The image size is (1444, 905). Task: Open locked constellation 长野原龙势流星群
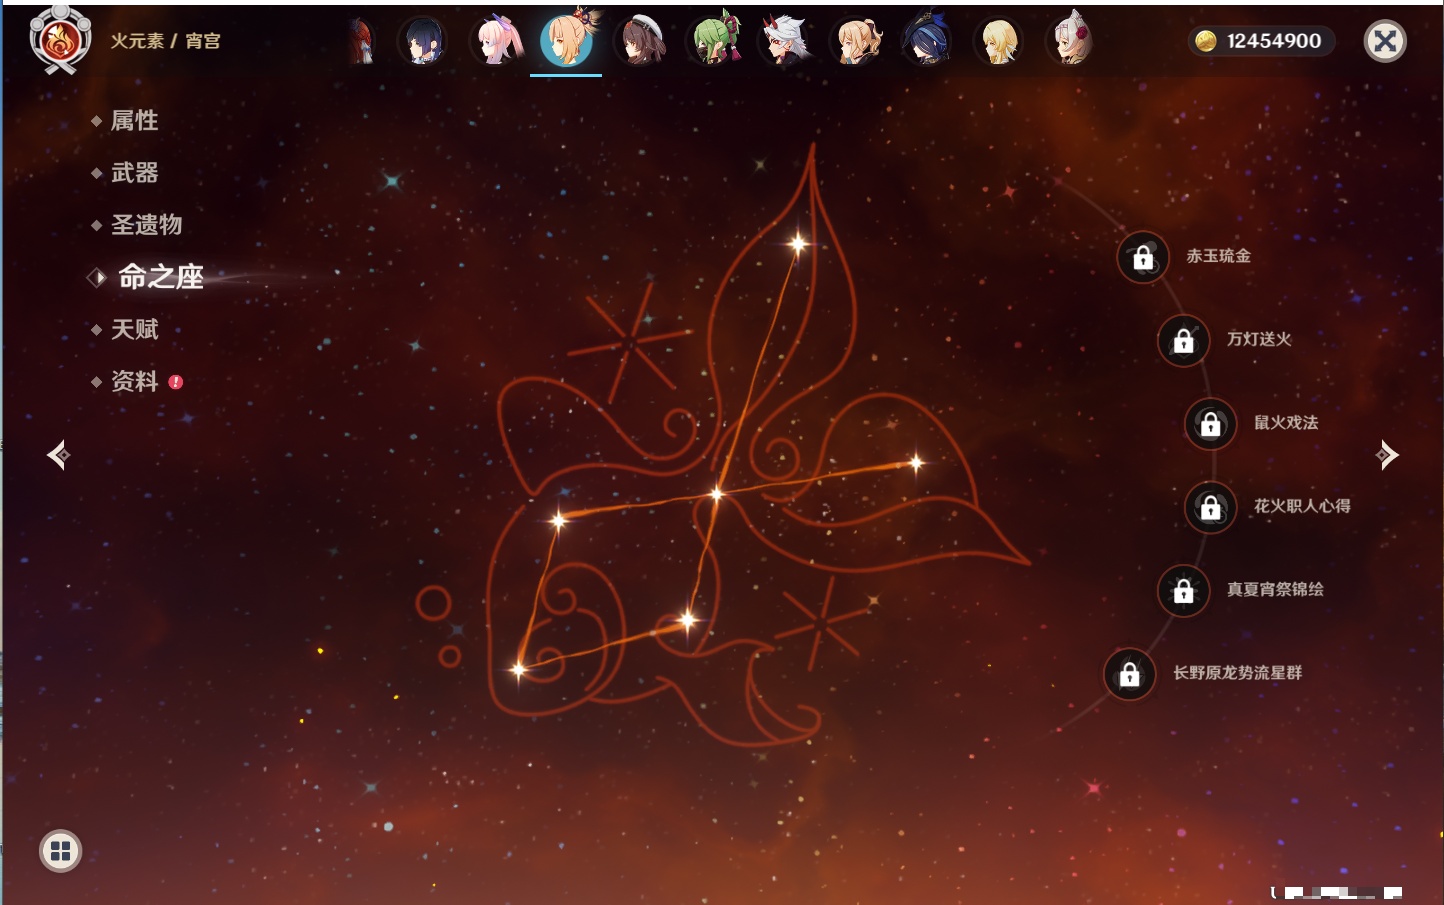[x=1130, y=674]
